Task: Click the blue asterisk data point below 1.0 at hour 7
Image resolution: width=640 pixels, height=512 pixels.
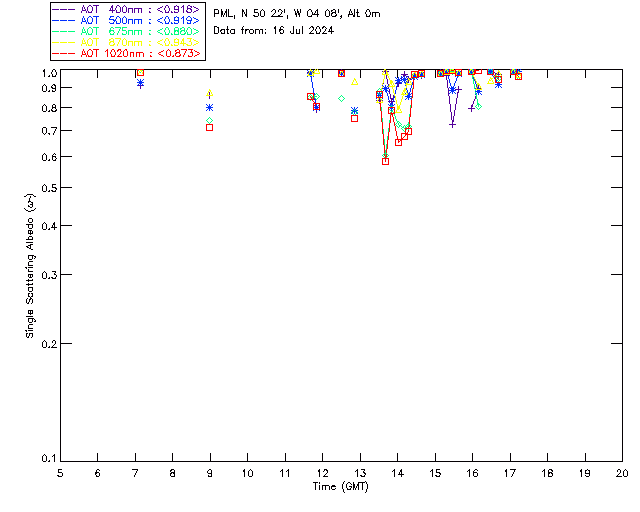Action: pyautogui.click(x=140, y=83)
